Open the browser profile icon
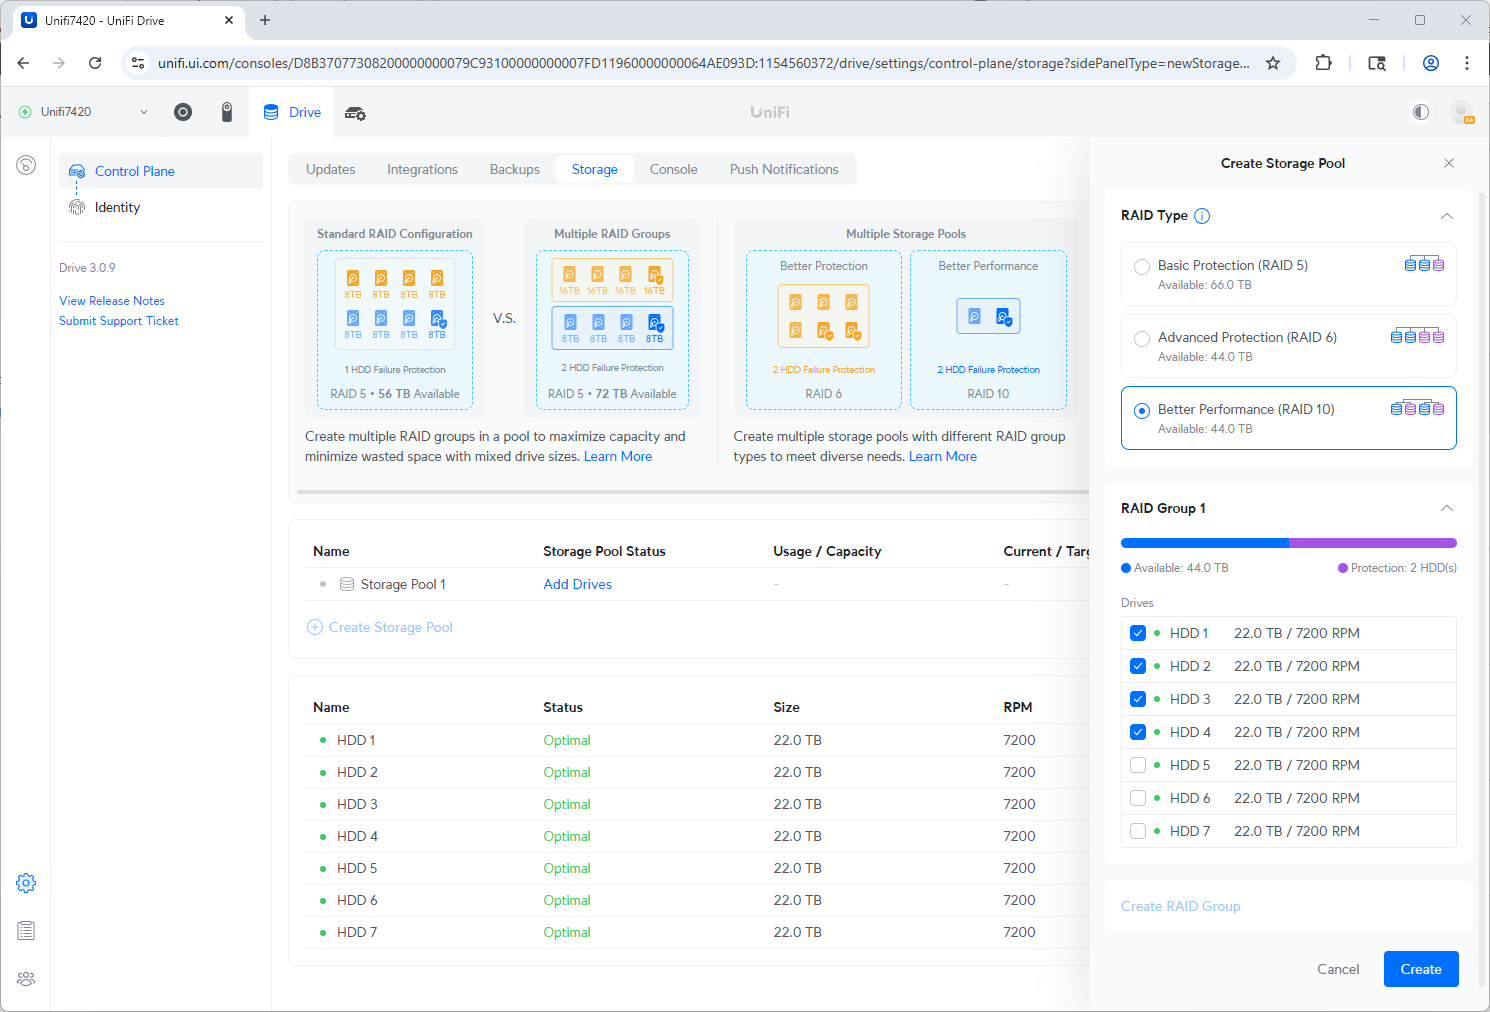Screen dimensions: 1490x1012 coord(1431,63)
